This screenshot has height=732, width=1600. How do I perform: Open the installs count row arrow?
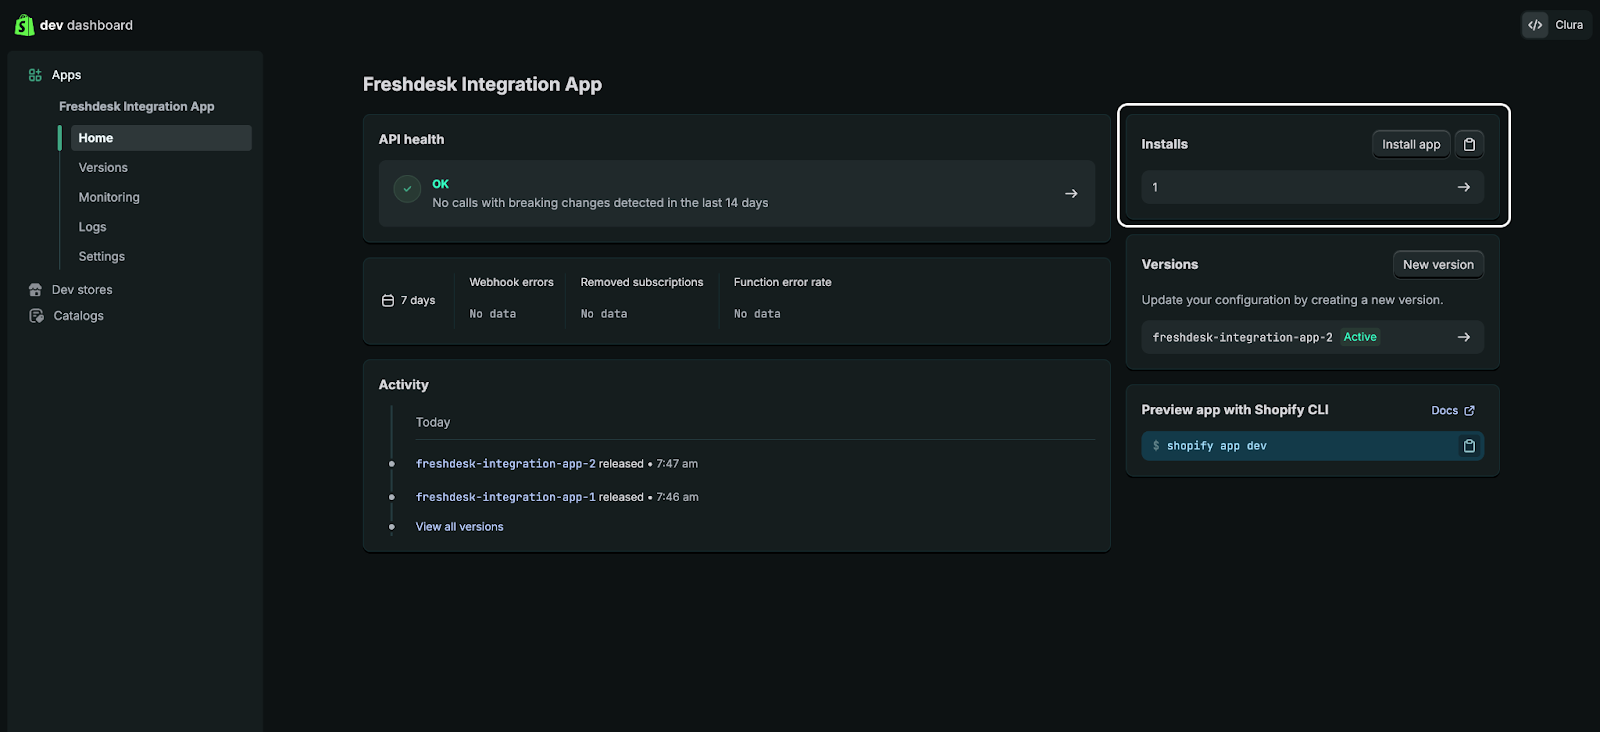pos(1464,187)
